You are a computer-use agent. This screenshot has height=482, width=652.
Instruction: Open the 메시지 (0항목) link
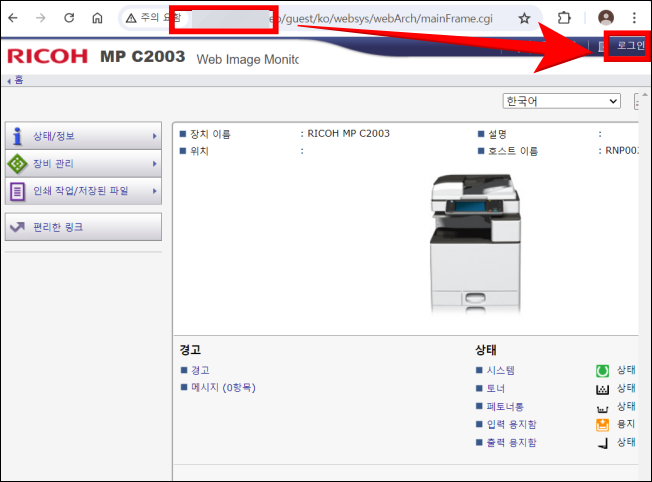coord(223,388)
